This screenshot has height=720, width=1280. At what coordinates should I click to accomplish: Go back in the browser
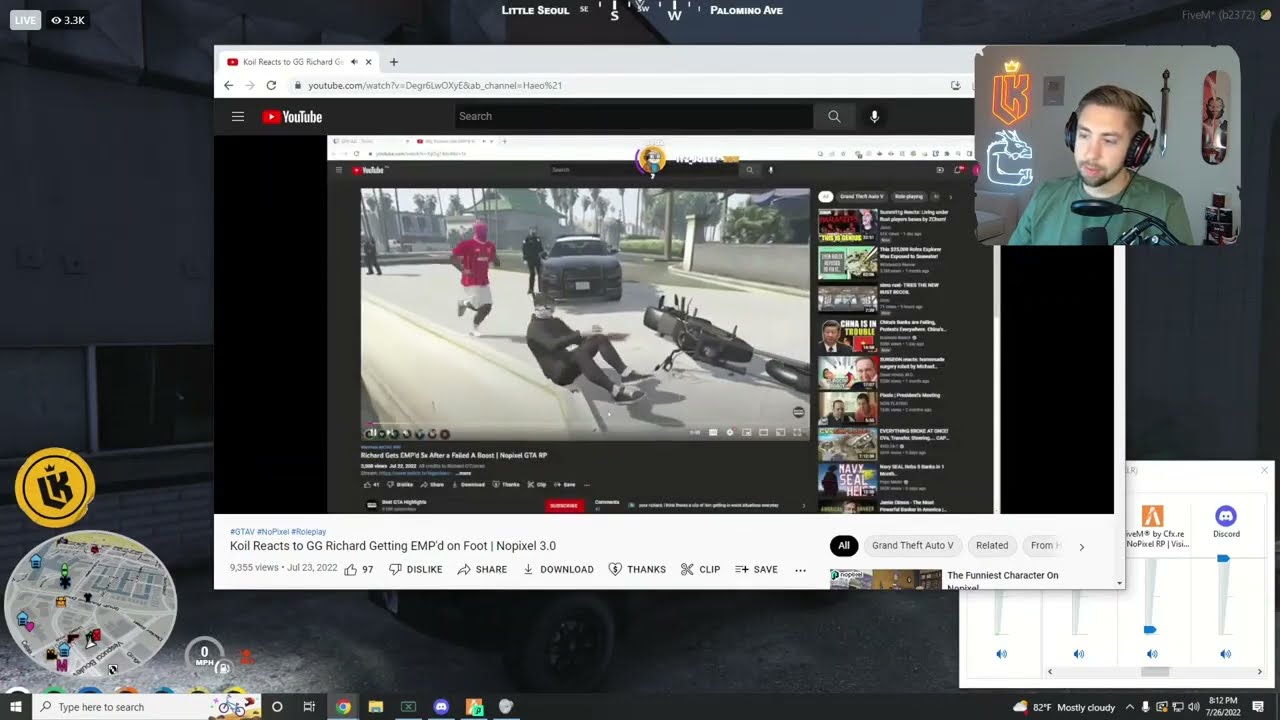coord(228,86)
